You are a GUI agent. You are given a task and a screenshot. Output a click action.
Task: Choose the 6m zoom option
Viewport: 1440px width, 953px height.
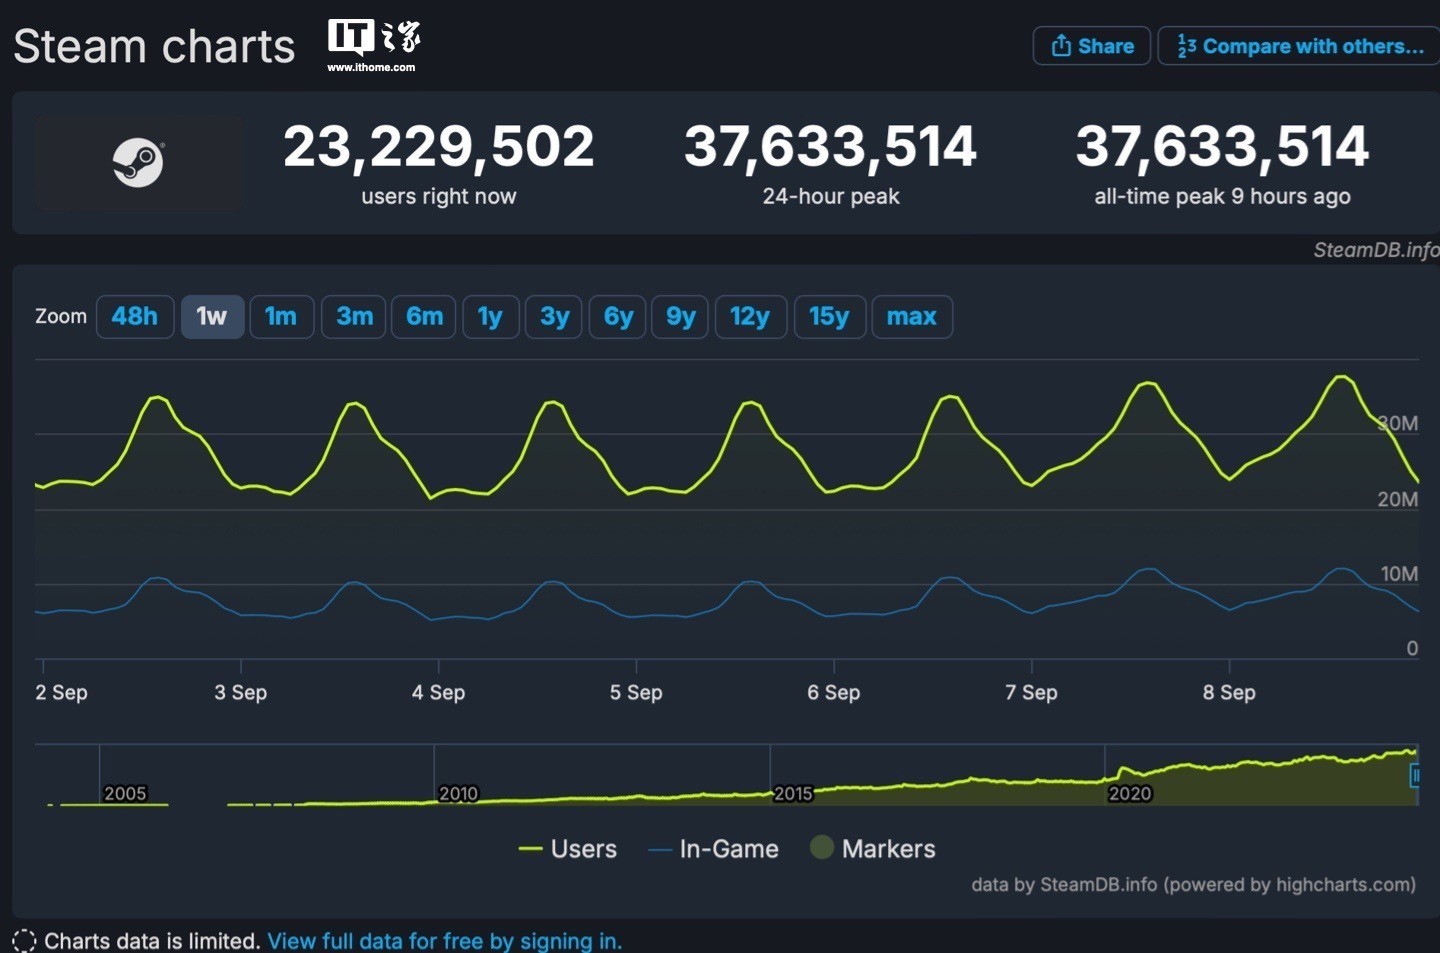click(x=424, y=317)
